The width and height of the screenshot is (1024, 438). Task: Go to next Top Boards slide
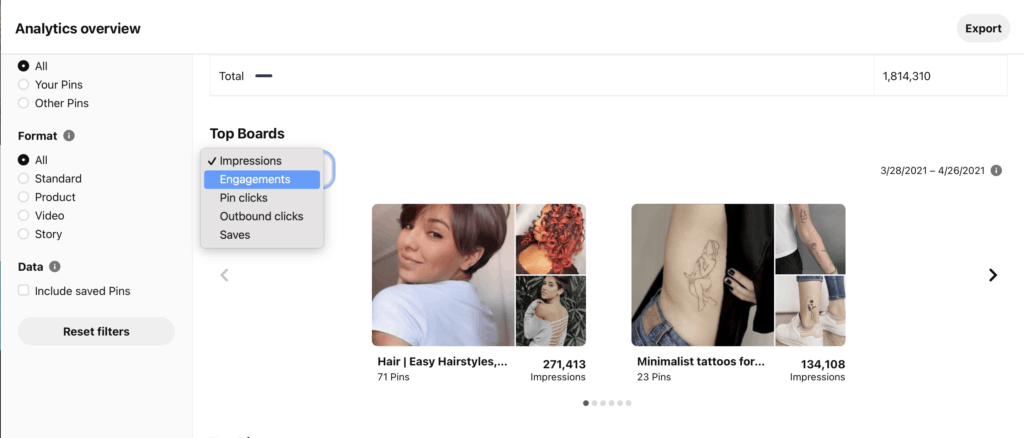993,275
